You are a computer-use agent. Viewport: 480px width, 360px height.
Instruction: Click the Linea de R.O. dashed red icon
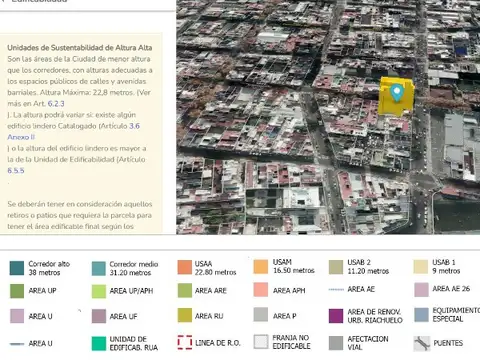tap(185, 342)
